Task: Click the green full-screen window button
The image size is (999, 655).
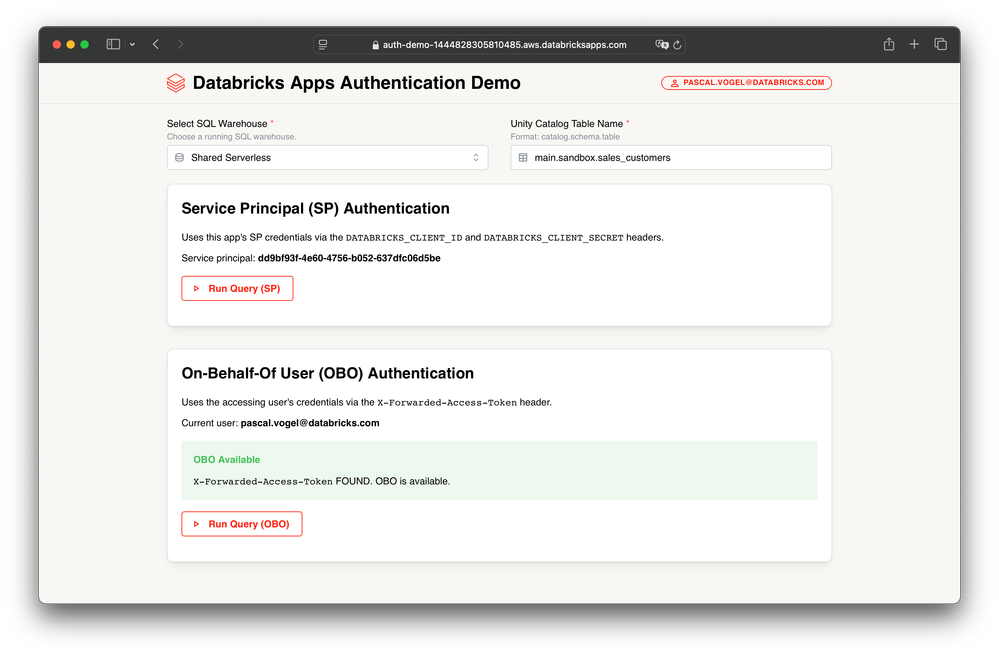Action: (x=85, y=45)
